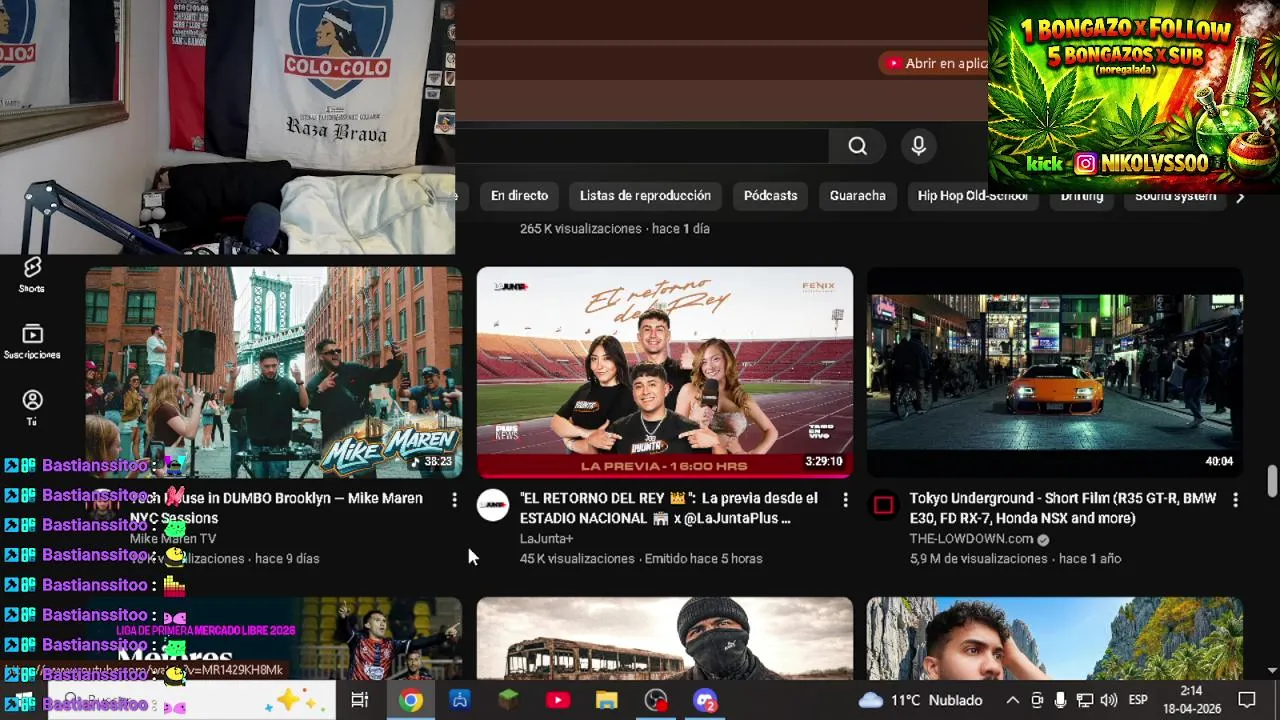Open the taskbar clock showing 2:14

pos(1191,699)
